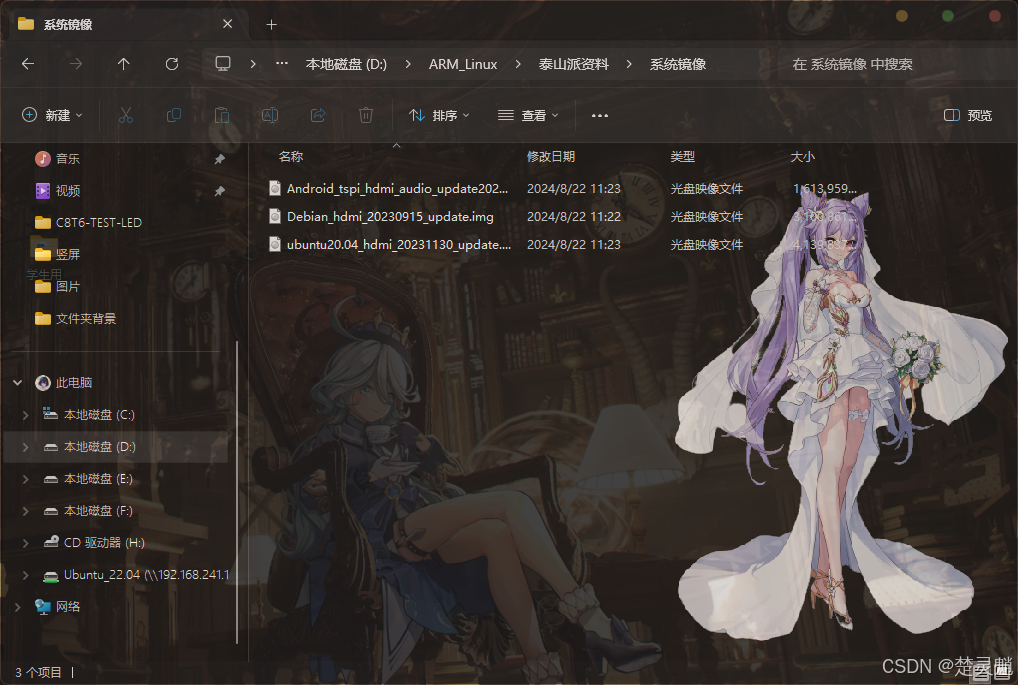The height and width of the screenshot is (685, 1018).
Task: Click 本地磁盘 (D:) in the breadcrumb
Action: click(346, 64)
